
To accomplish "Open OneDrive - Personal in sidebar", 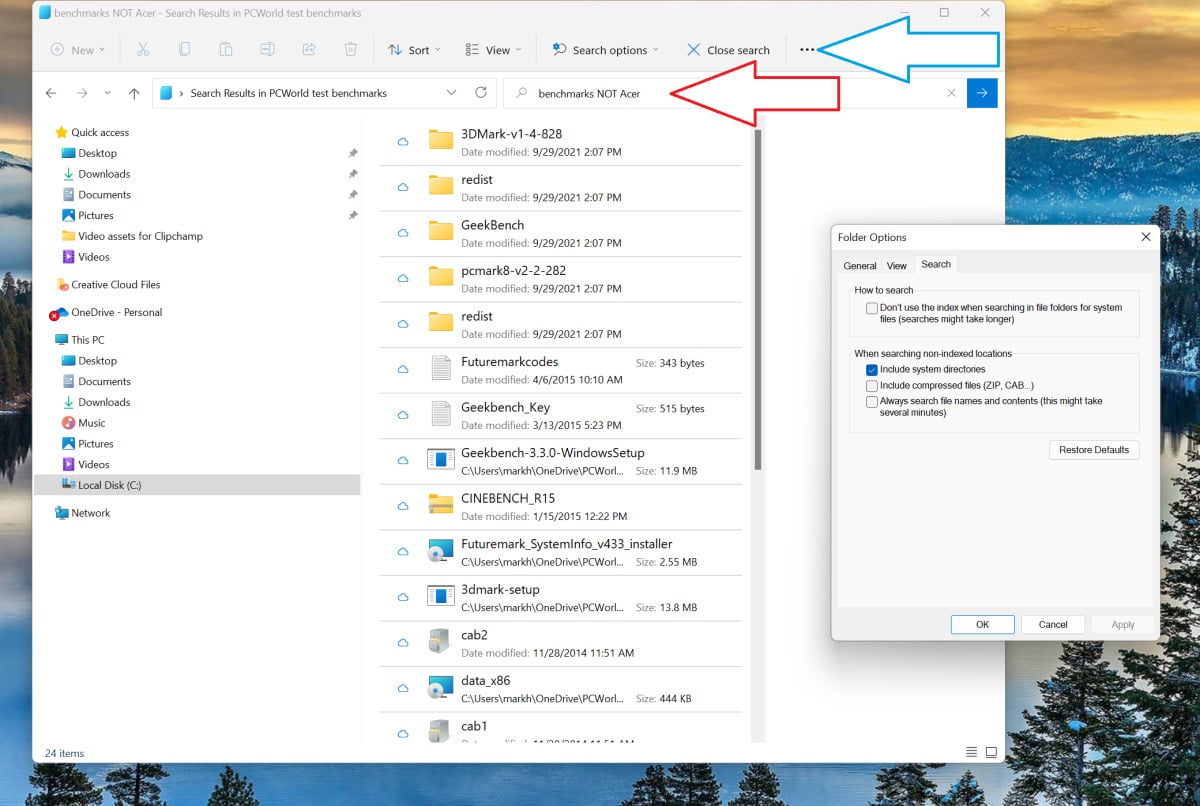I will (116, 312).
